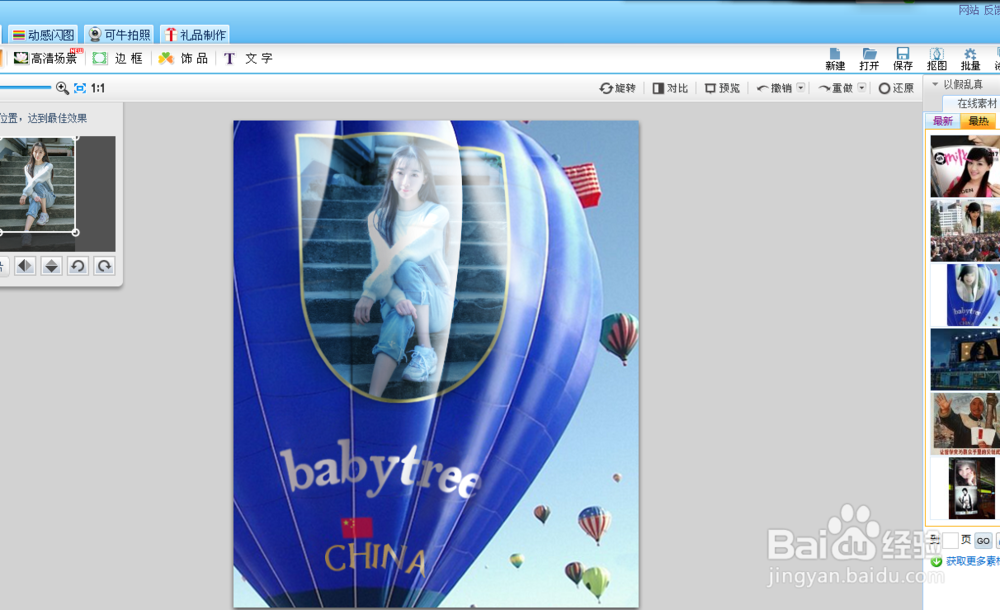Click the purple T 文字 text icon
Screen dimensions: 1000x610
coord(230,58)
